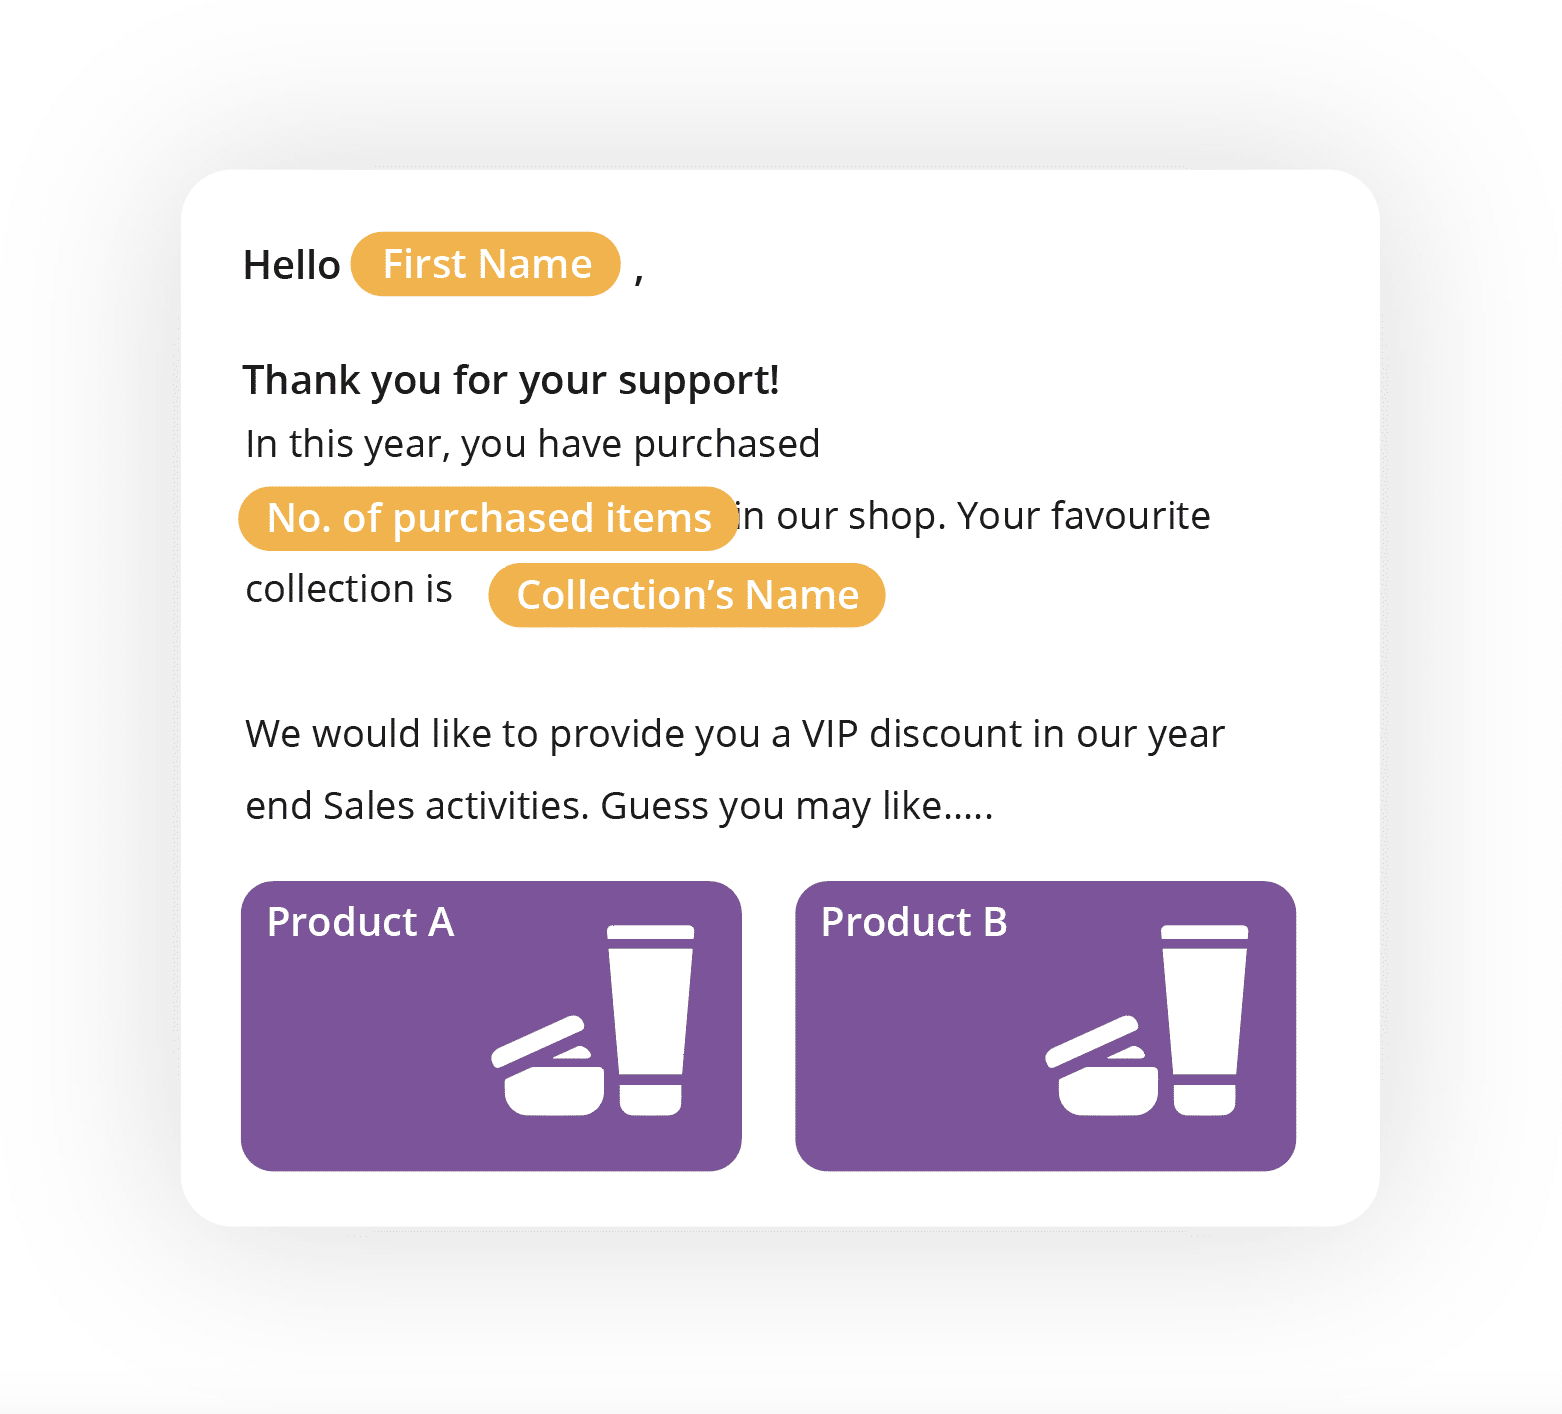Image resolution: width=1562 pixels, height=1414 pixels.
Task: Click the tube cap in Product A
Action: tap(651, 1098)
